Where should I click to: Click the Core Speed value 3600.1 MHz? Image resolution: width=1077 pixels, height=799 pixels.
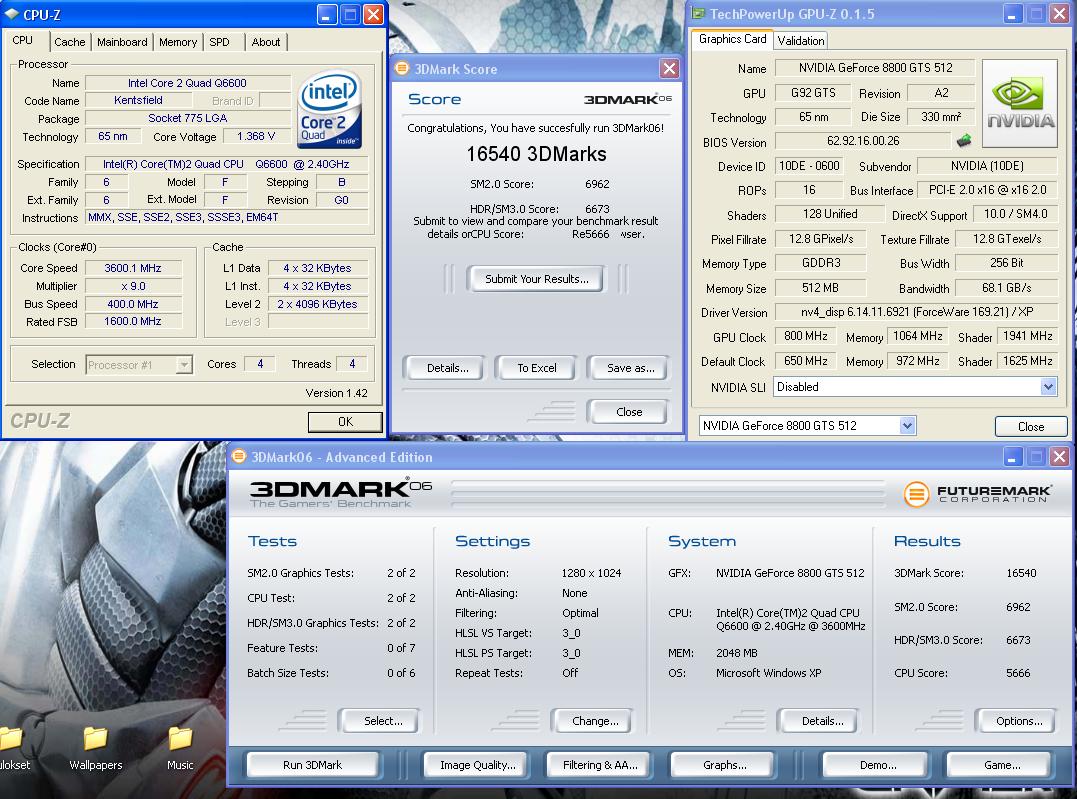coord(133,268)
